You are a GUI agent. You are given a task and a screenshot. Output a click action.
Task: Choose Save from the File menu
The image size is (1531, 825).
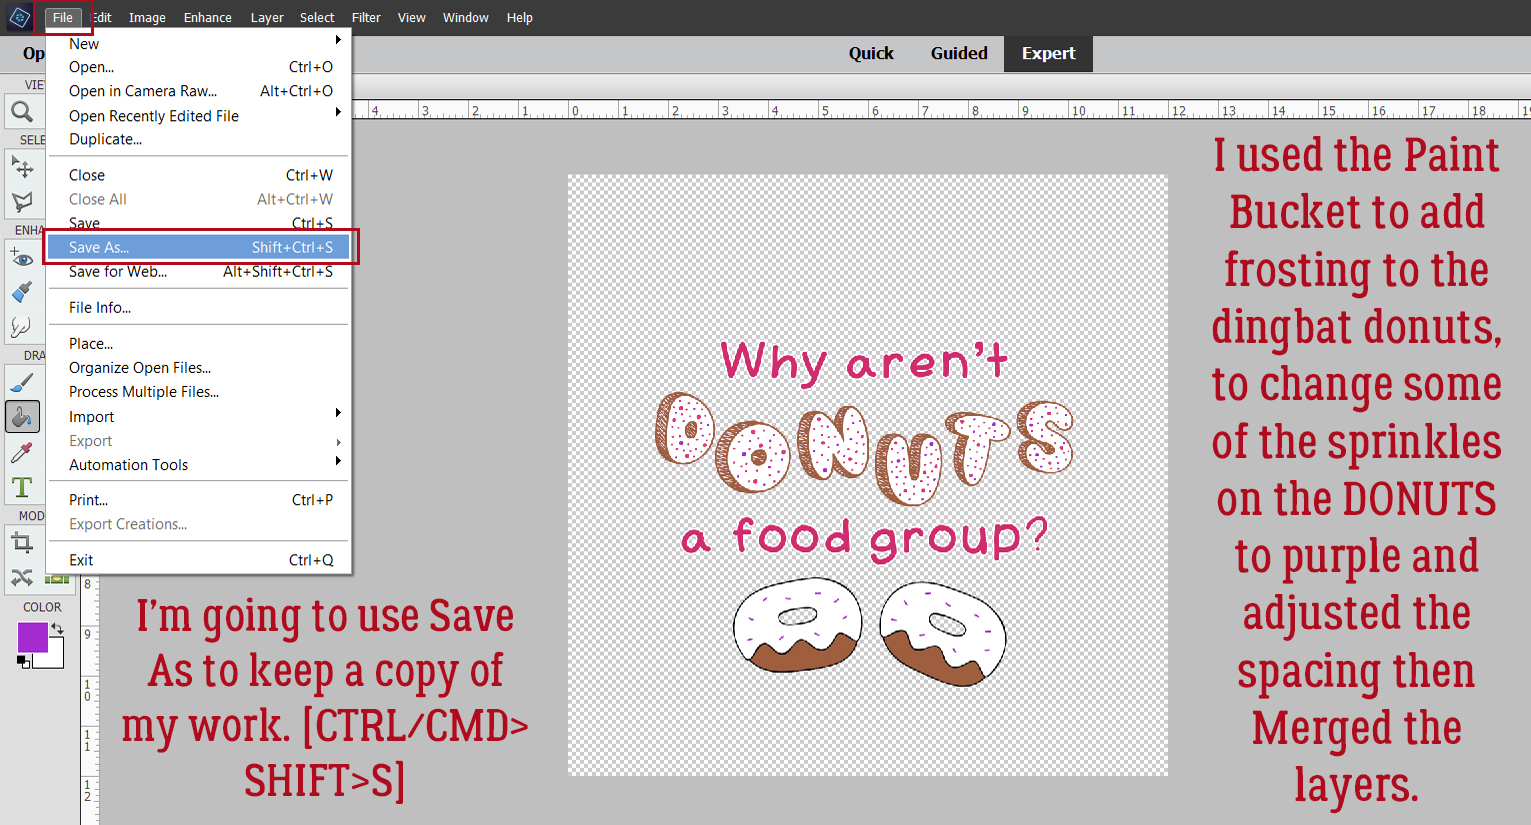coord(198,223)
